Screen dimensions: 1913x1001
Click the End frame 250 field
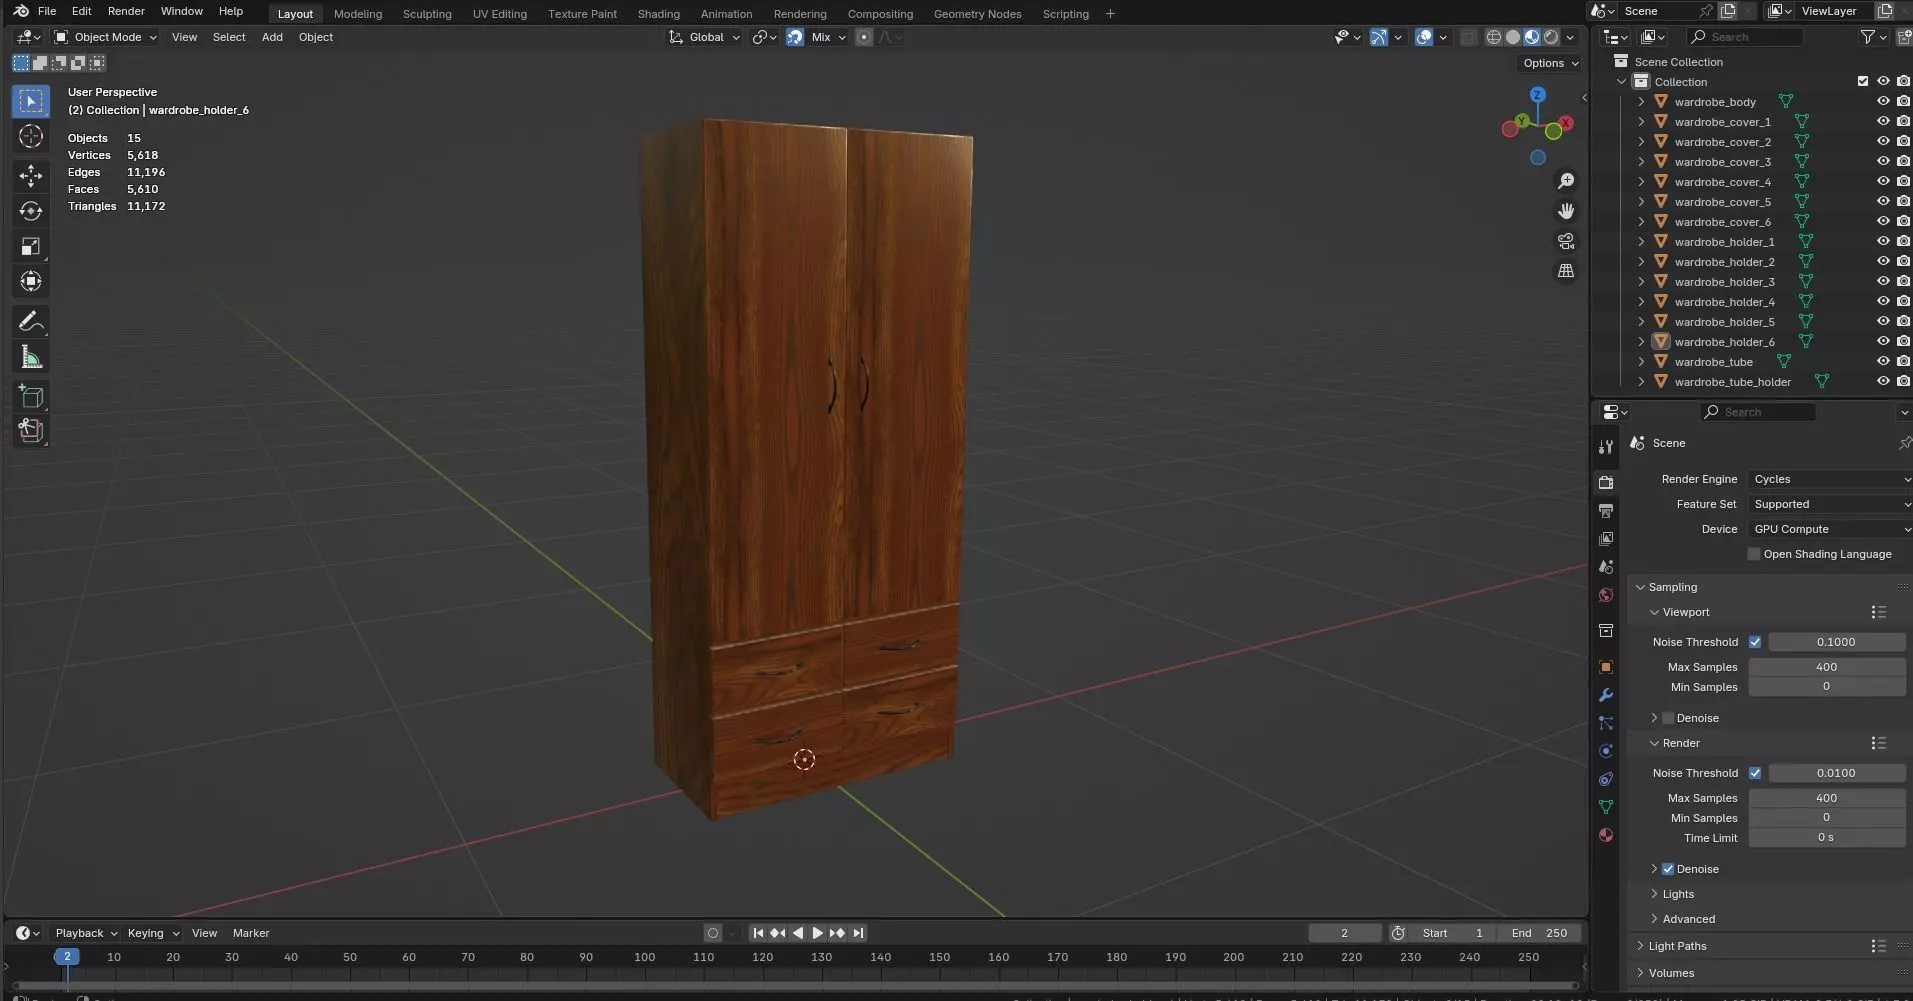click(x=1539, y=933)
